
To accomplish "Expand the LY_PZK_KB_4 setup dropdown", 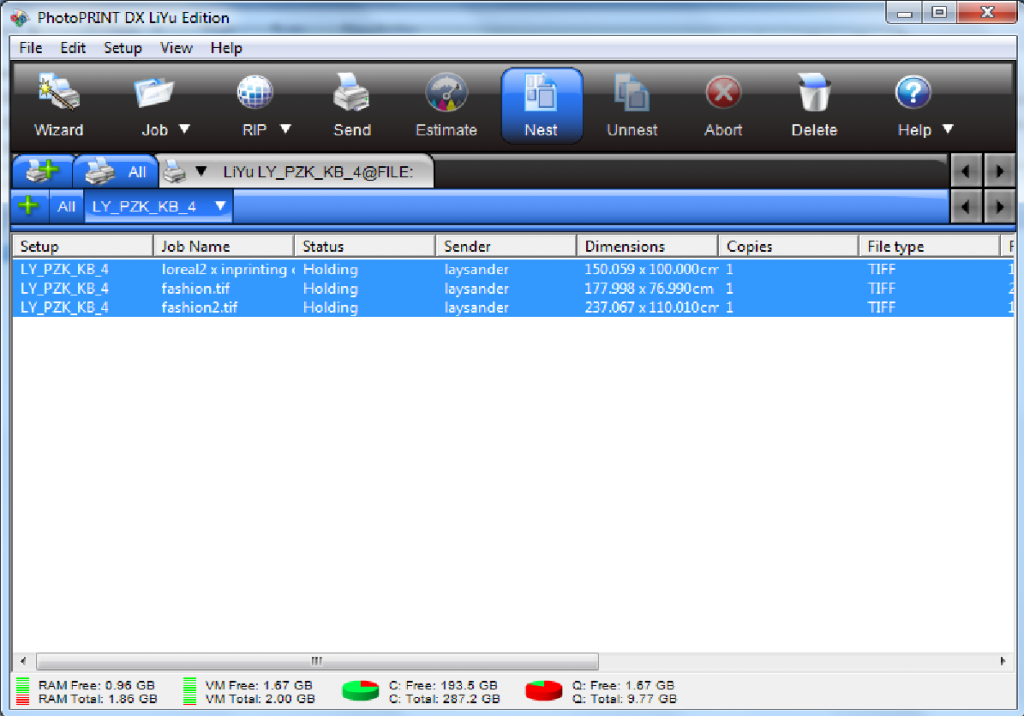I will pos(220,206).
